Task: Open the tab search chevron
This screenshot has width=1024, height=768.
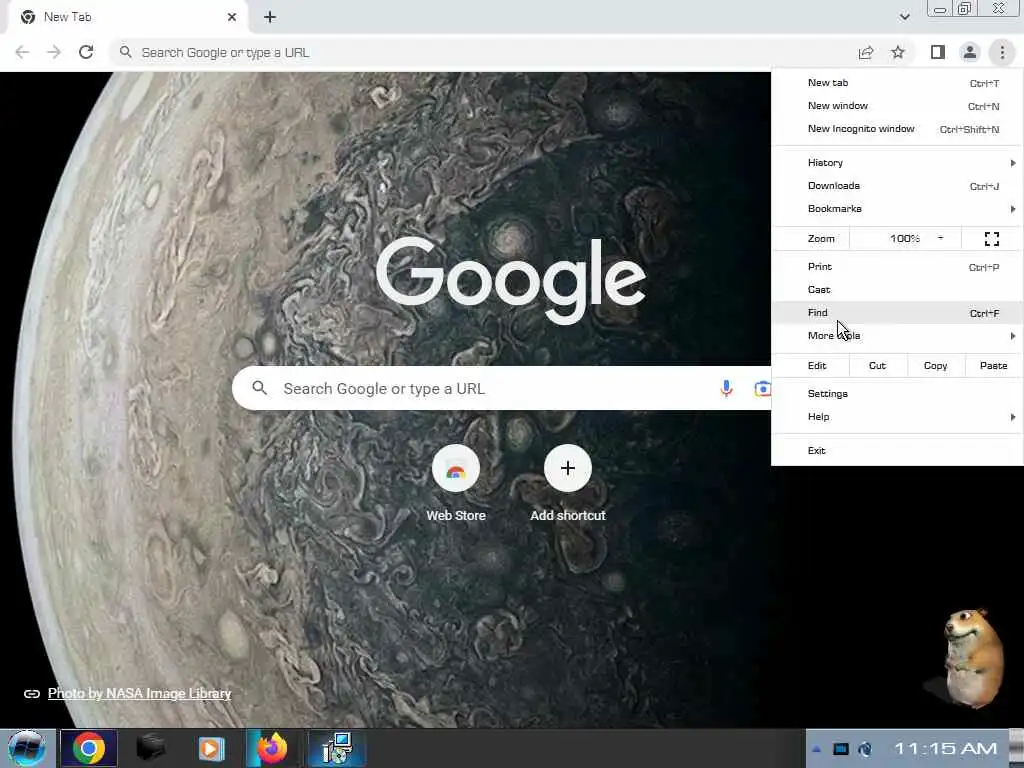Action: [x=904, y=17]
